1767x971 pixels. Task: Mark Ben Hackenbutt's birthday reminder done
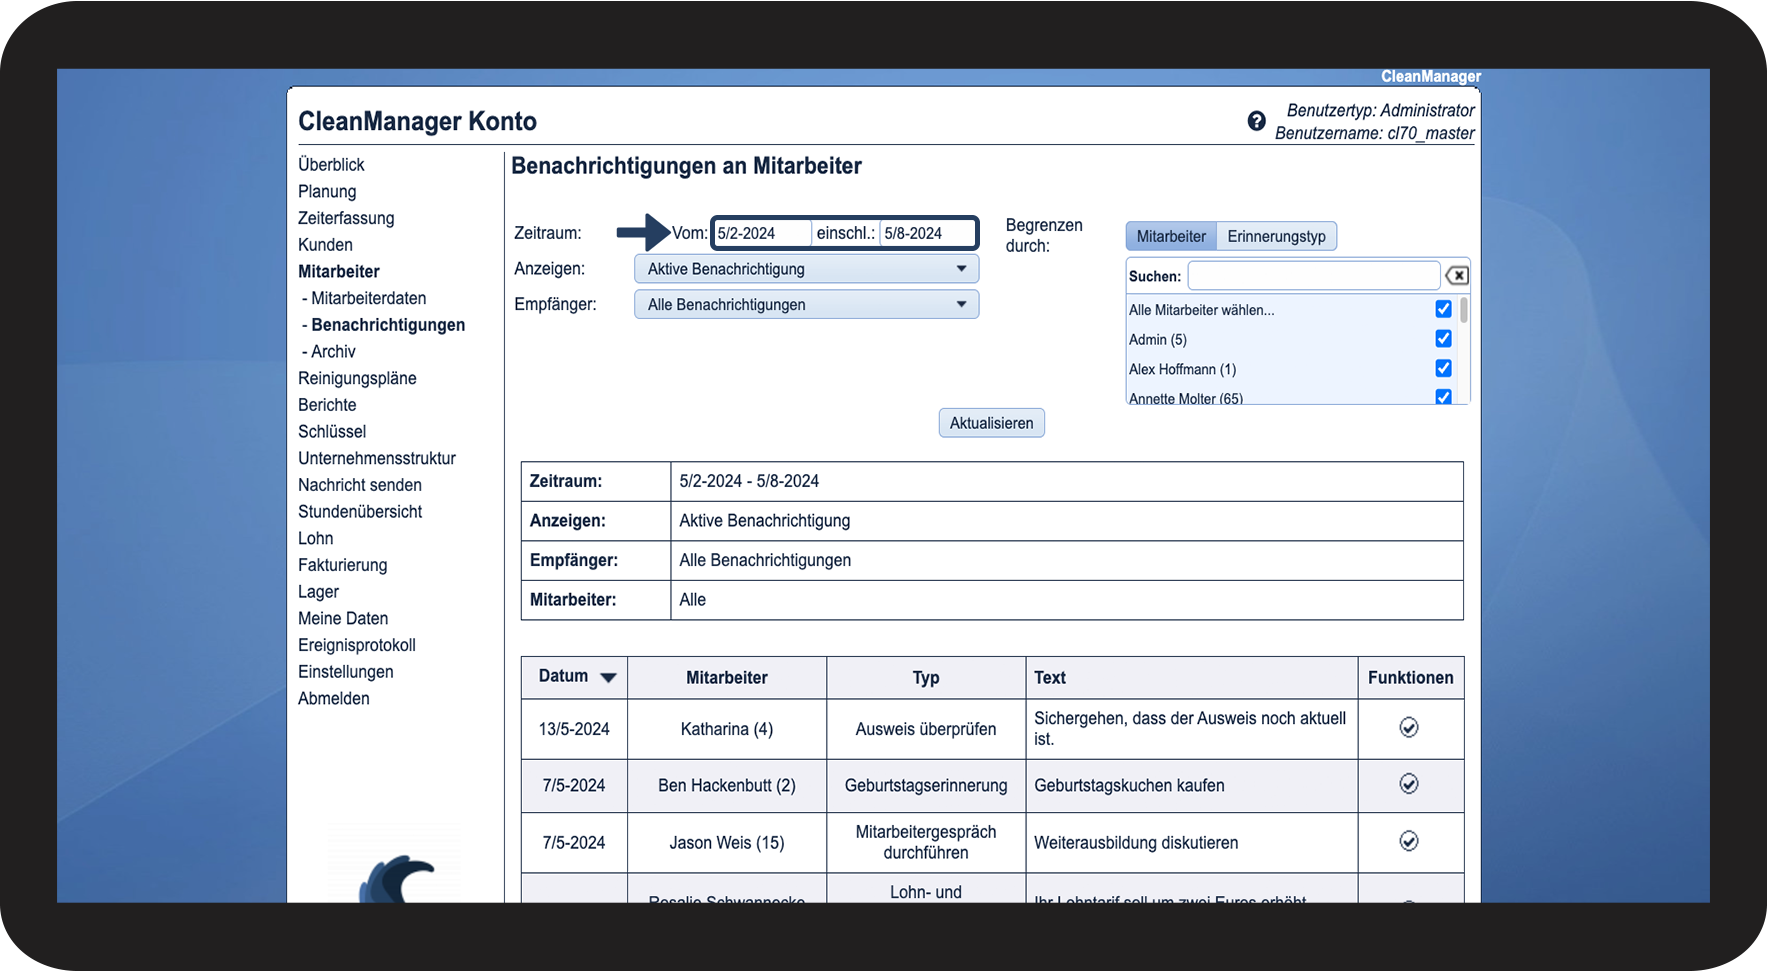(1408, 784)
